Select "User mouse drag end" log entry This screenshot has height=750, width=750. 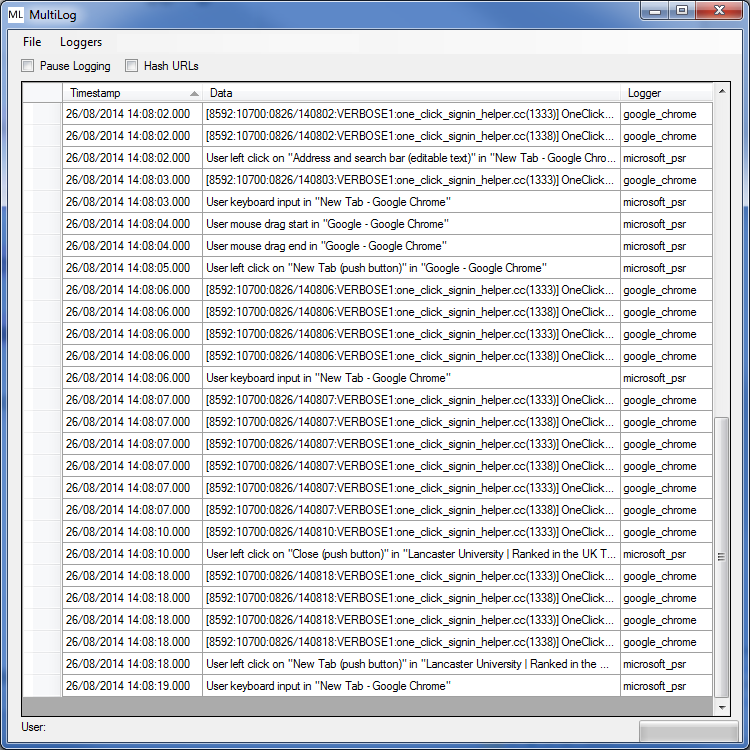click(x=411, y=246)
